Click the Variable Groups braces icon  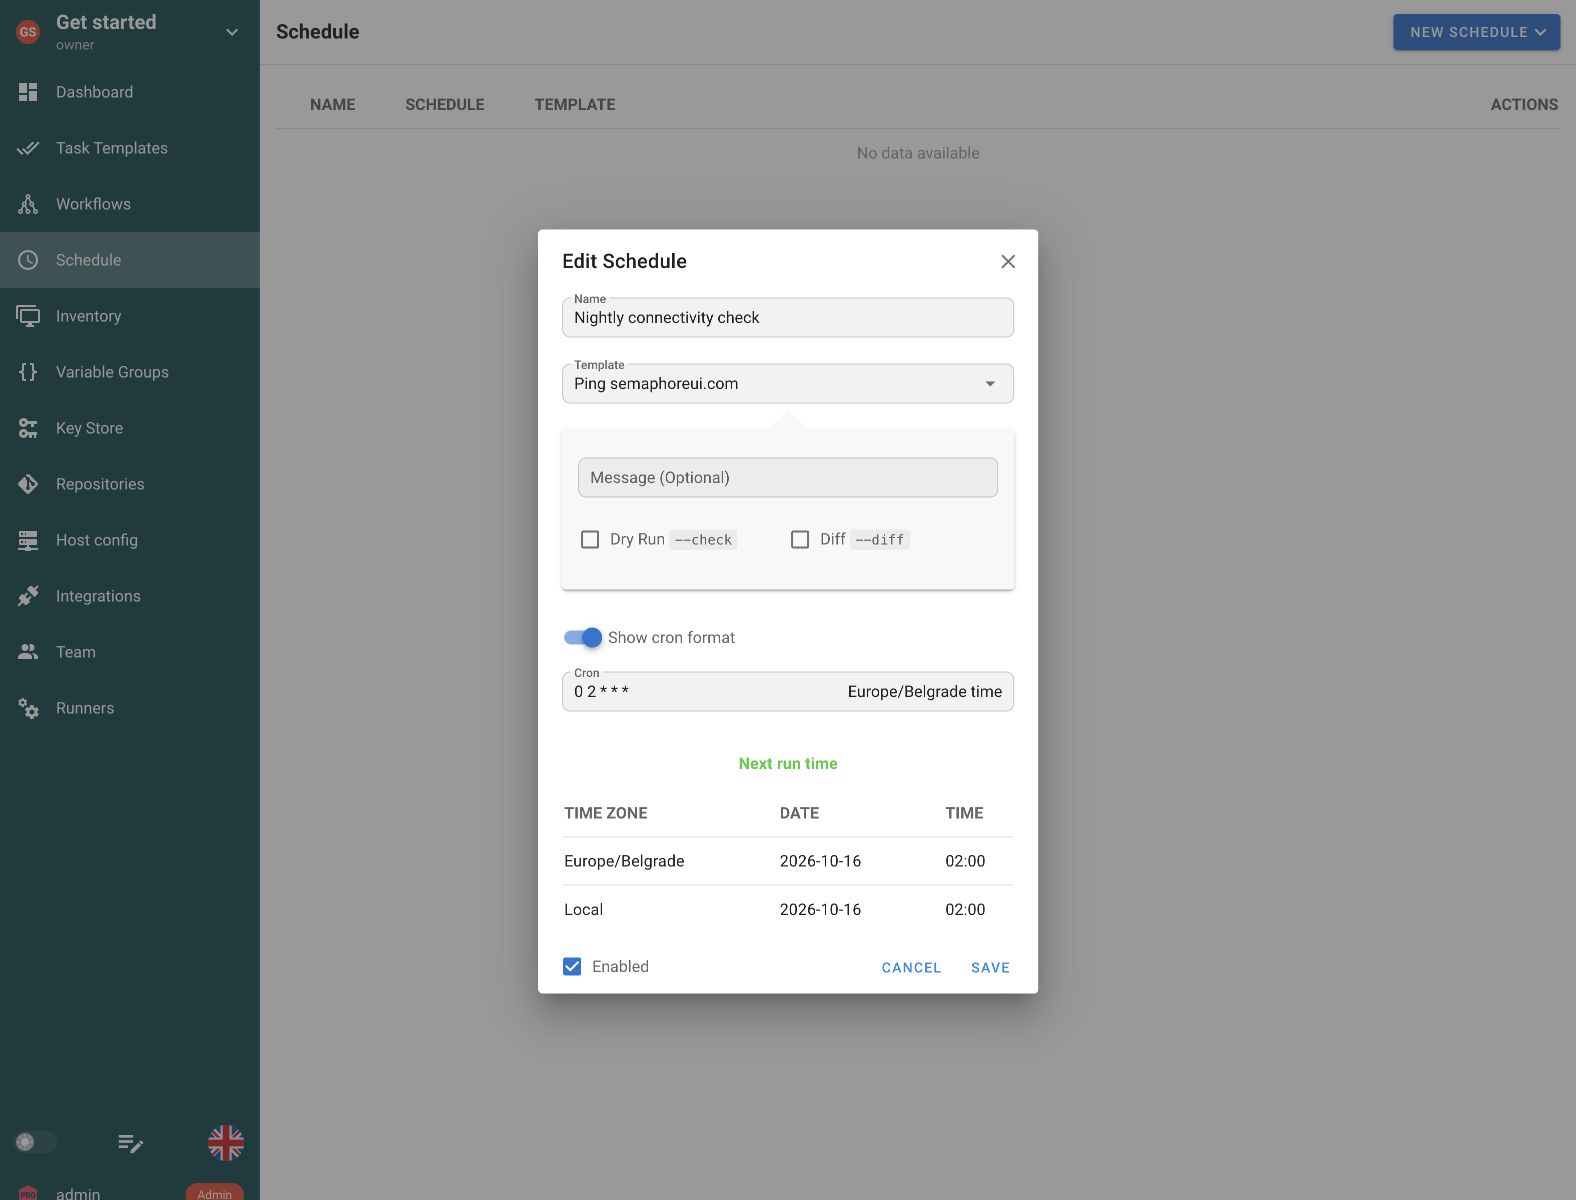[28, 372]
